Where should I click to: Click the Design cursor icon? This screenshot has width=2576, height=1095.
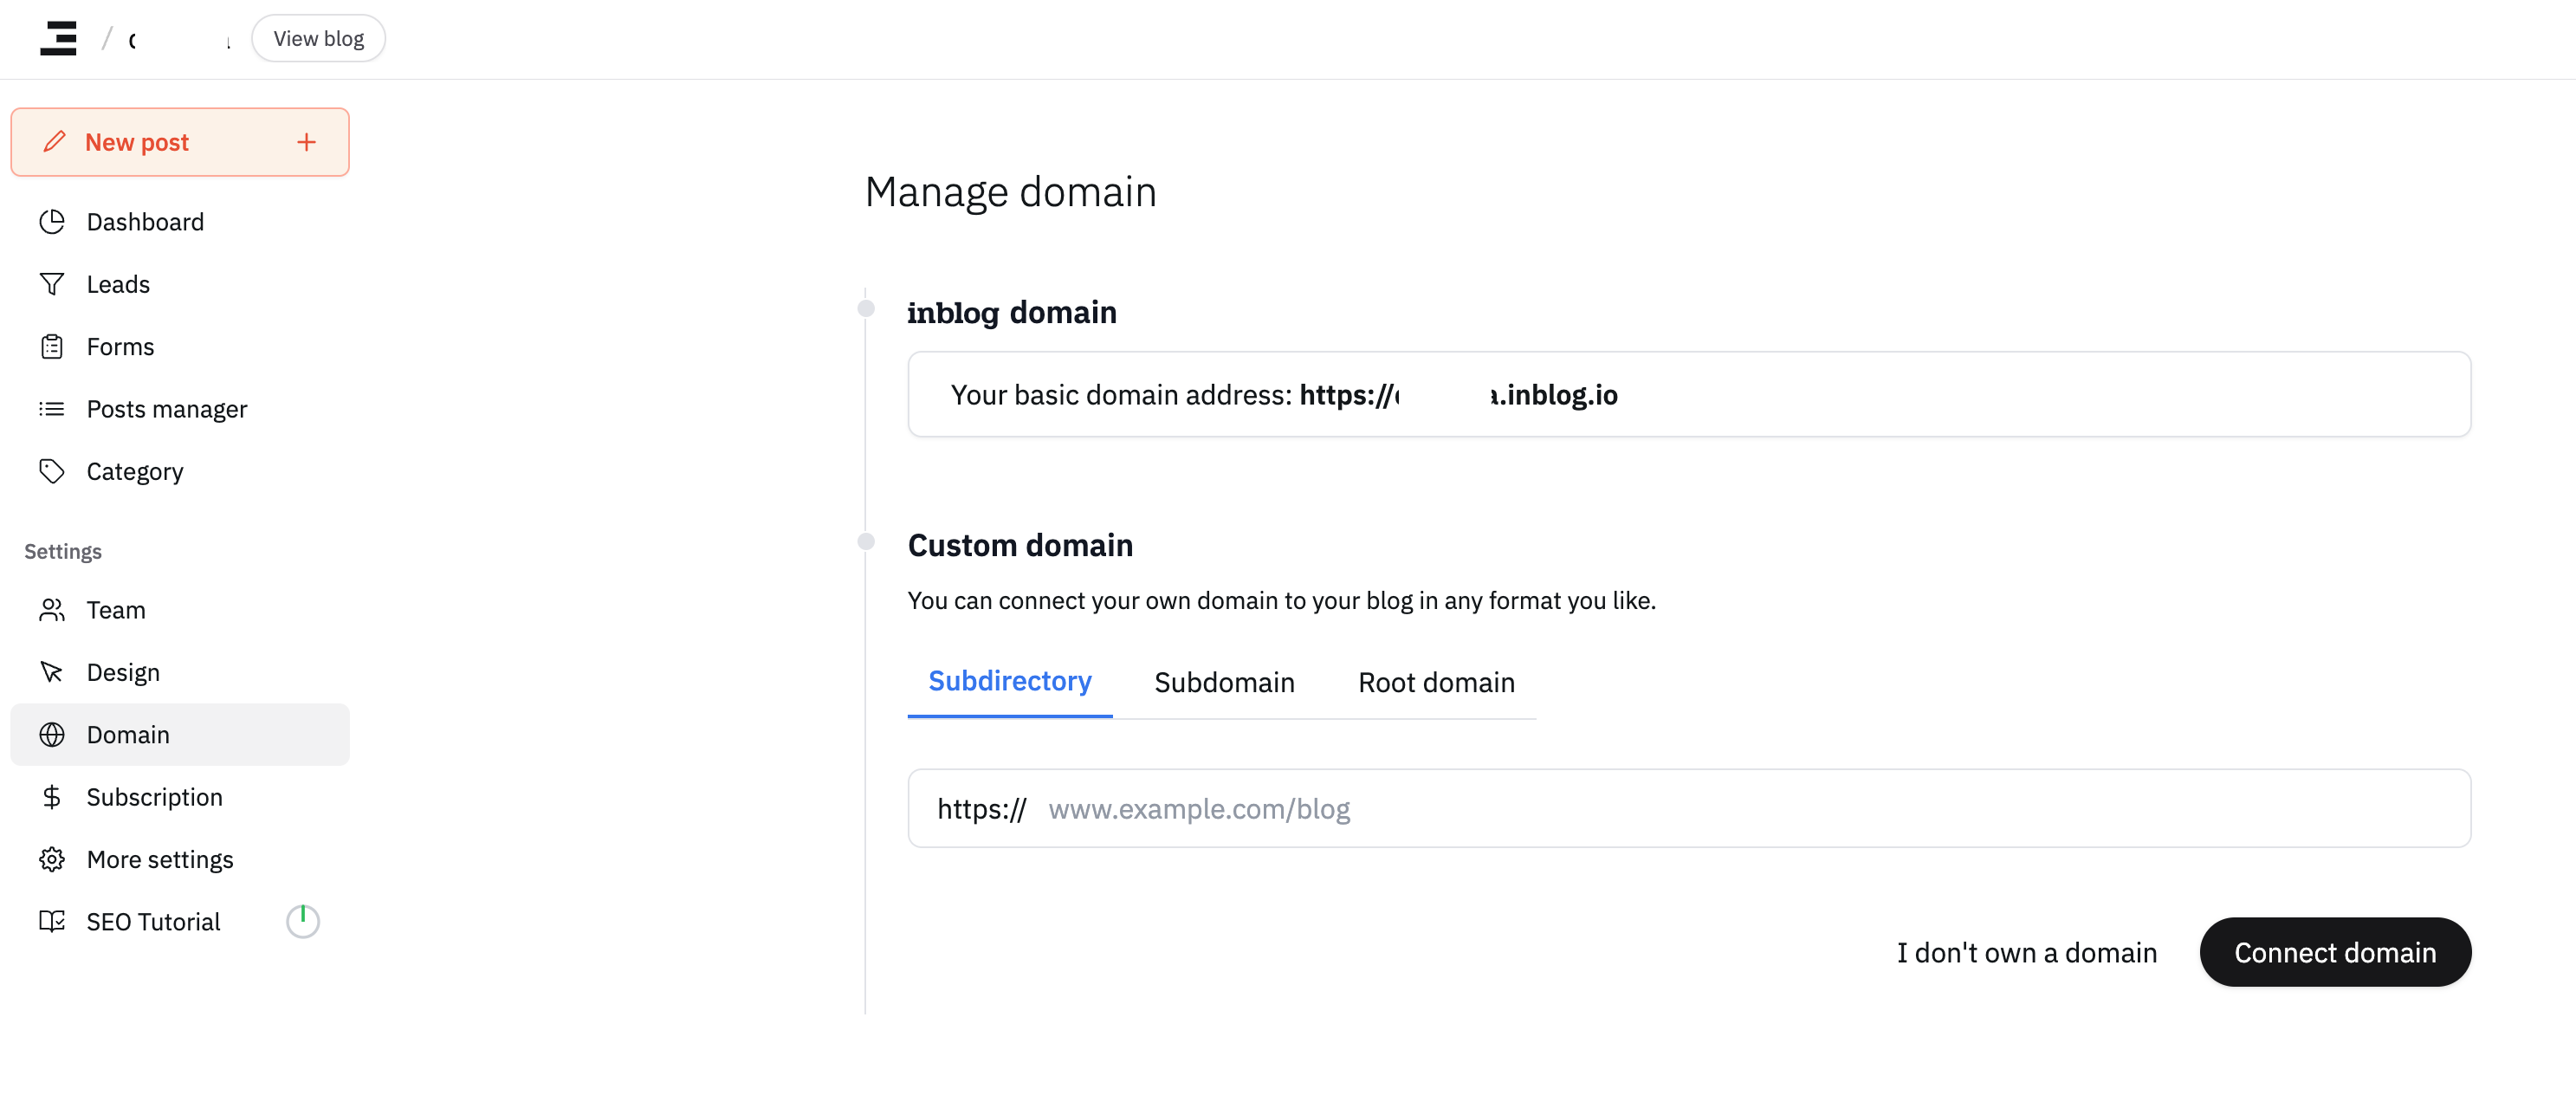pyautogui.click(x=52, y=672)
